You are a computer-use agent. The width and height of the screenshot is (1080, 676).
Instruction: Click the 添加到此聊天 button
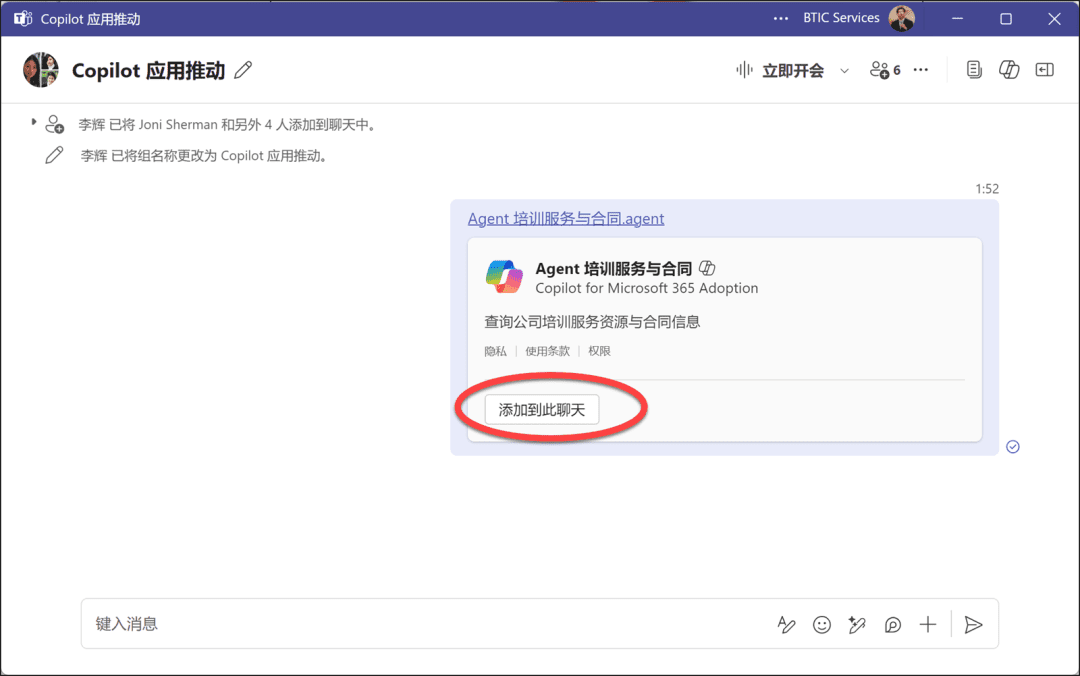[541, 410]
